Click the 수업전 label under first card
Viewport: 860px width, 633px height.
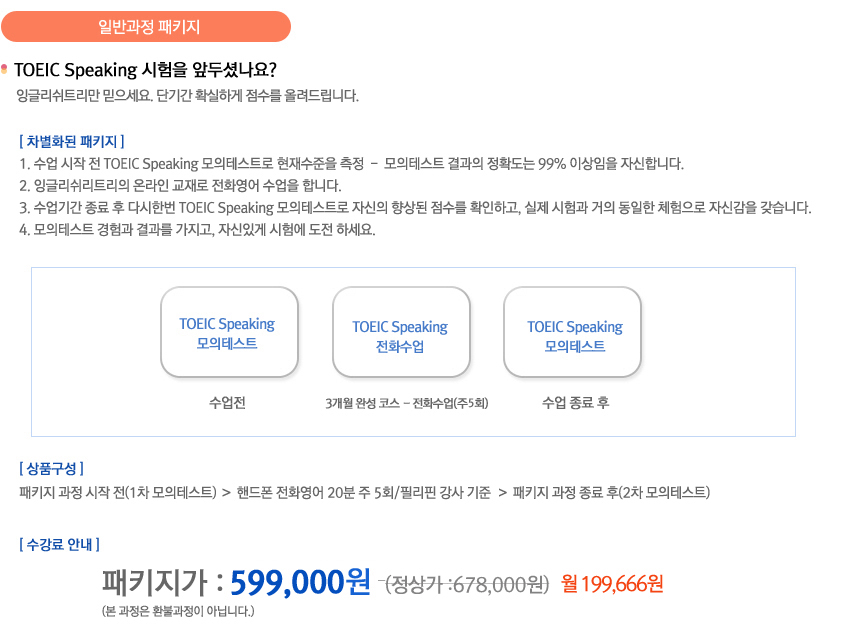point(227,403)
